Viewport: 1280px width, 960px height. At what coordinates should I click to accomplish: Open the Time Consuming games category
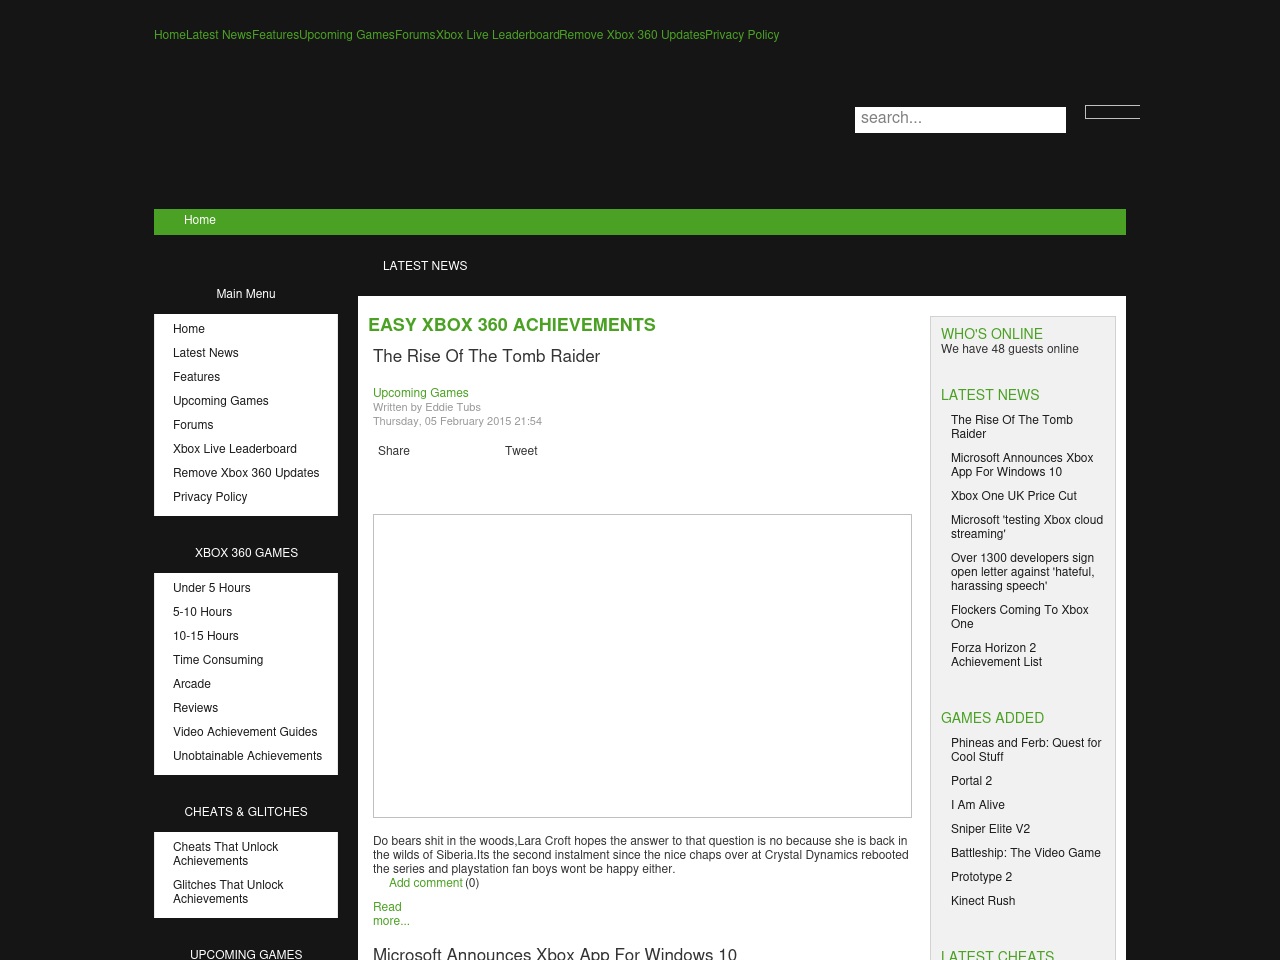218,660
